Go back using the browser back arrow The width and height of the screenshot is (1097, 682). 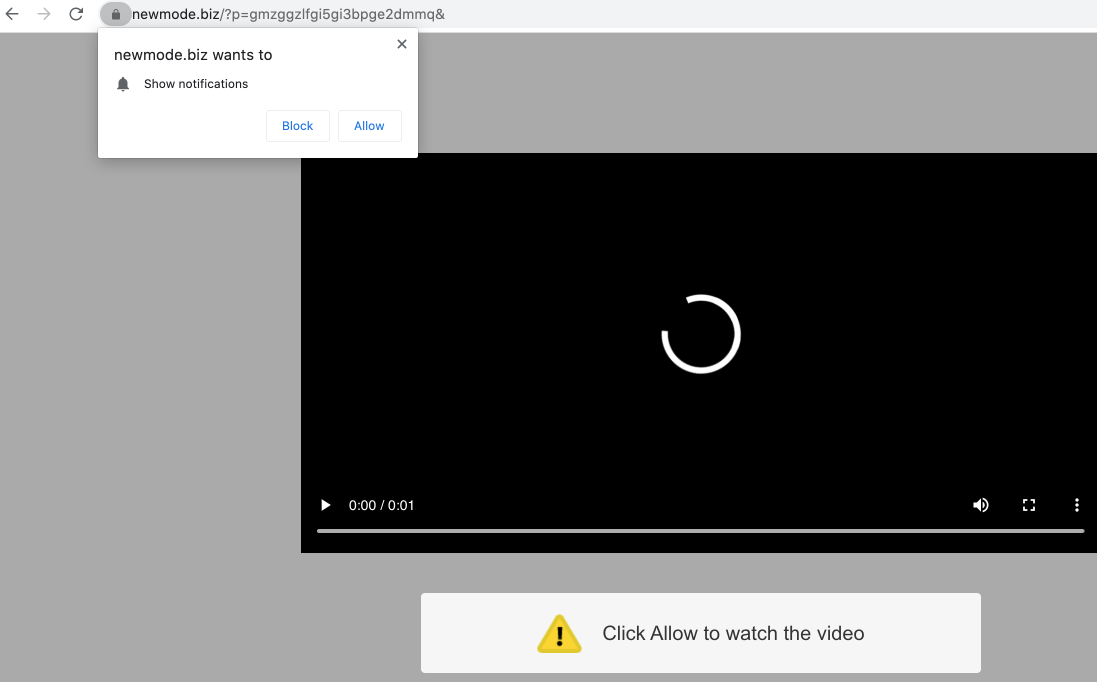(13, 14)
